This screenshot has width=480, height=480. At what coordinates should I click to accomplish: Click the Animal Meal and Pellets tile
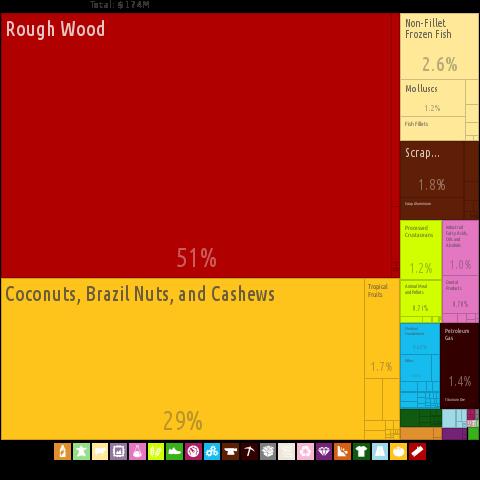point(421,298)
